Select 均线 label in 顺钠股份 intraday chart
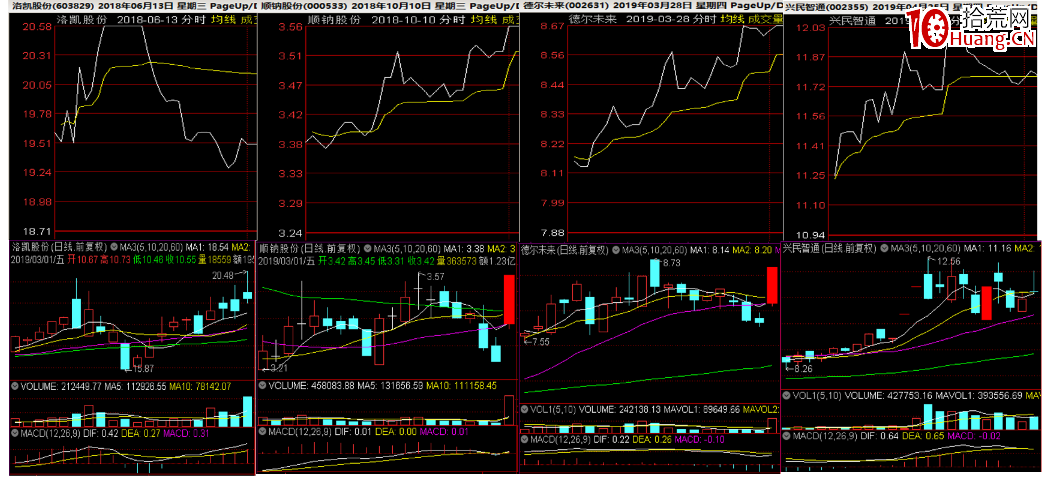1048x481 pixels. tap(482, 20)
